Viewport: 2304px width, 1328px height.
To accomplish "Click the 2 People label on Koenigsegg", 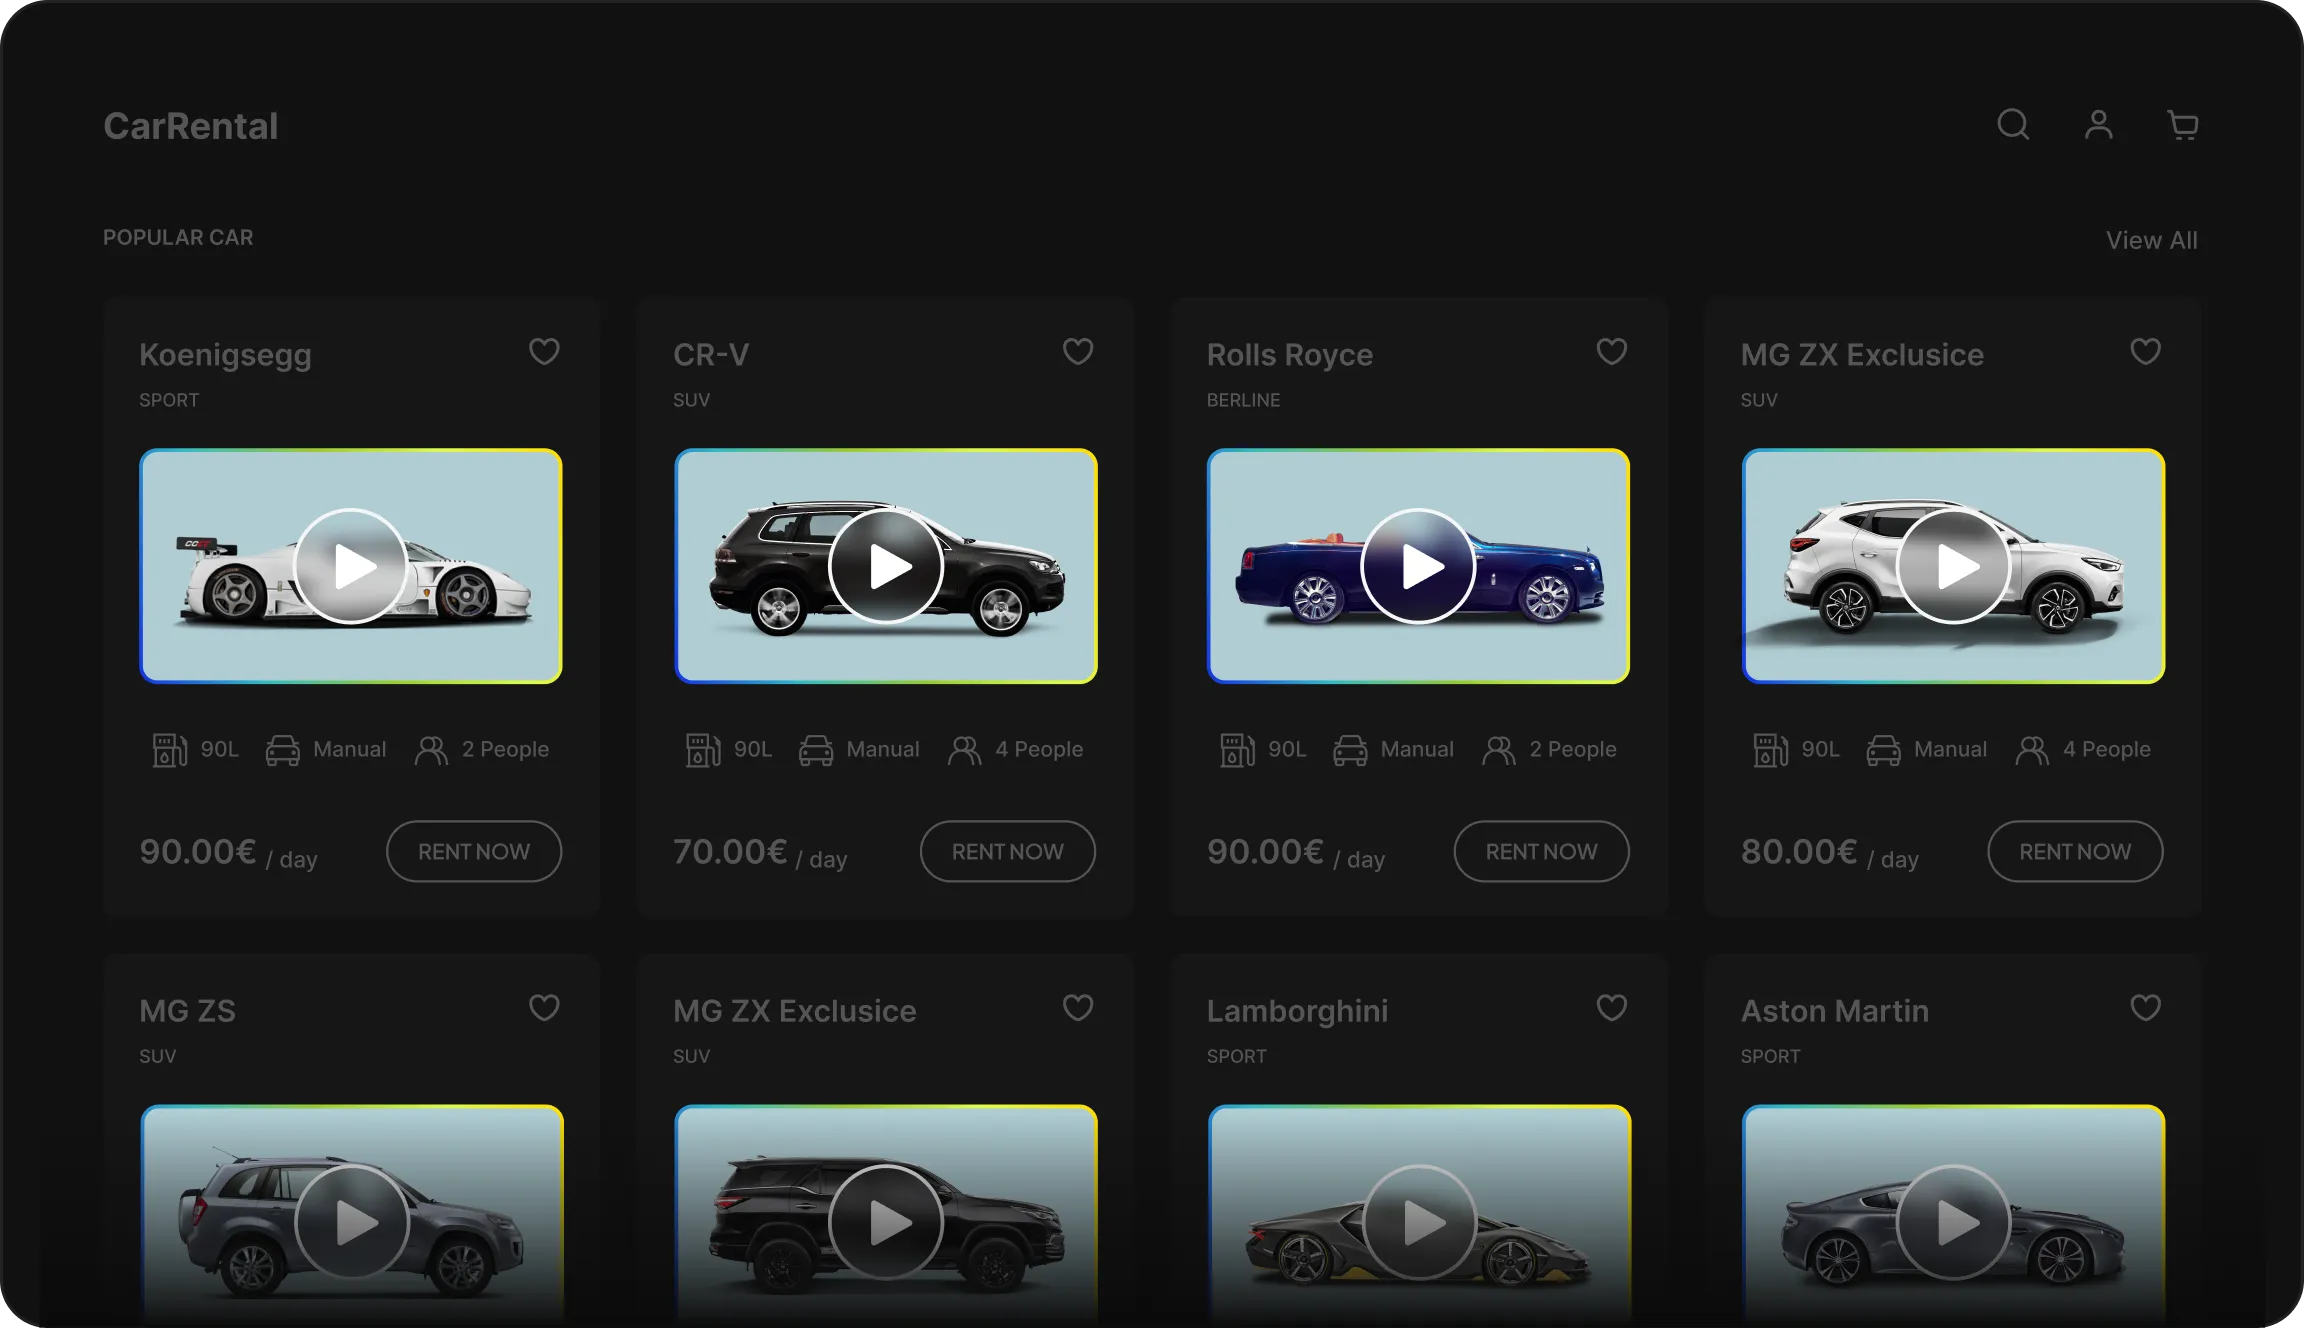I will point(505,749).
